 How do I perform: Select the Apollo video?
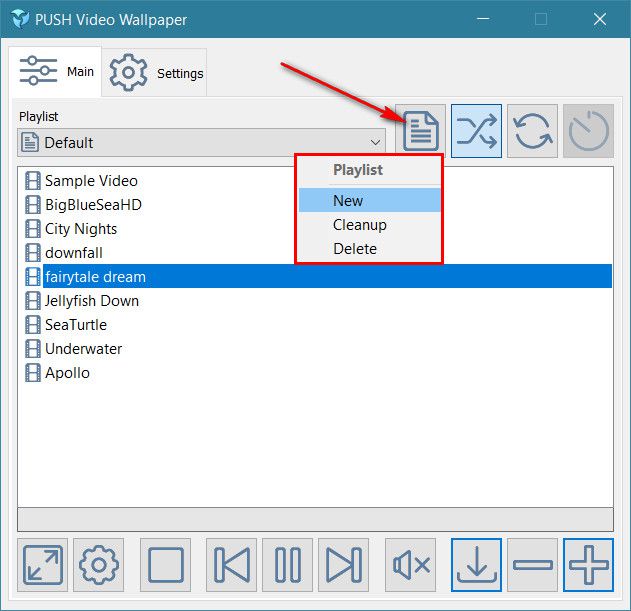tap(67, 373)
